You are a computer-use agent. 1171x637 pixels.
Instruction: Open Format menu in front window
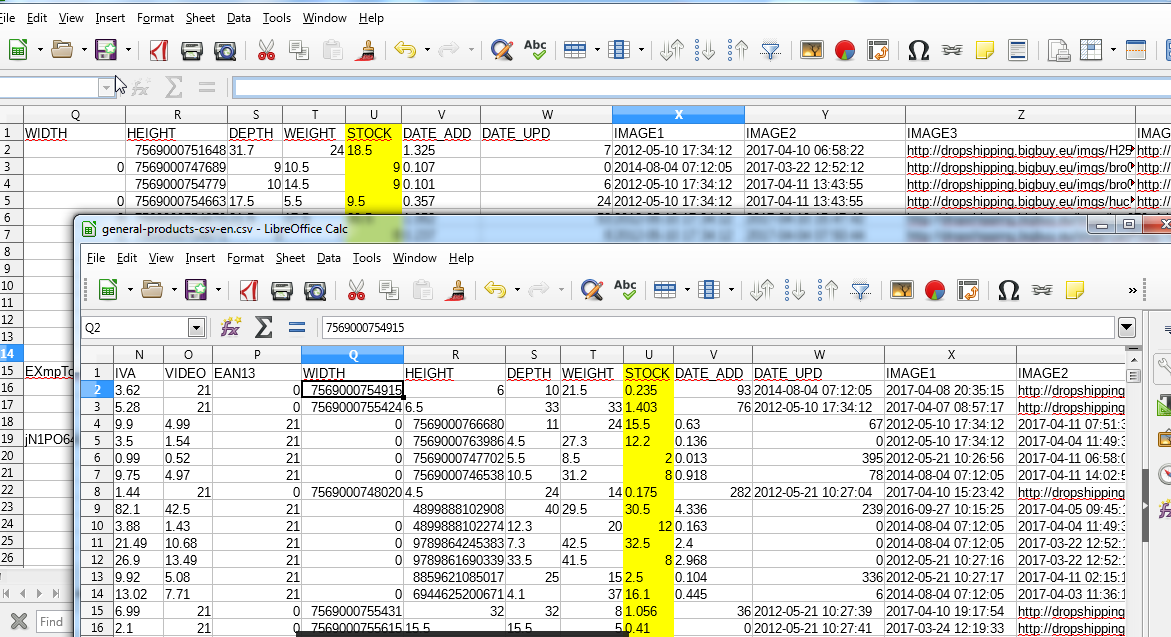pos(246,258)
